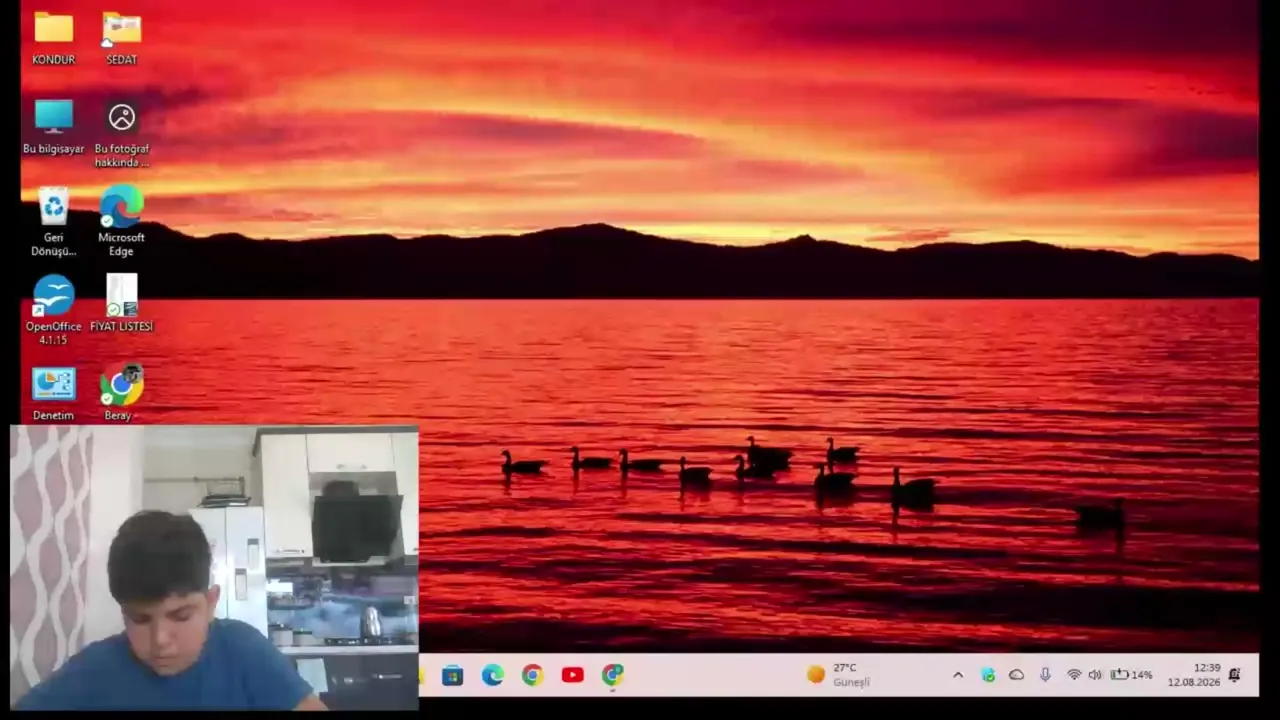This screenshot has width=1280, height=720.
Task: Select the KONDUR folder on the desktop
Action: pyautogui.click(x=53, y=38)
